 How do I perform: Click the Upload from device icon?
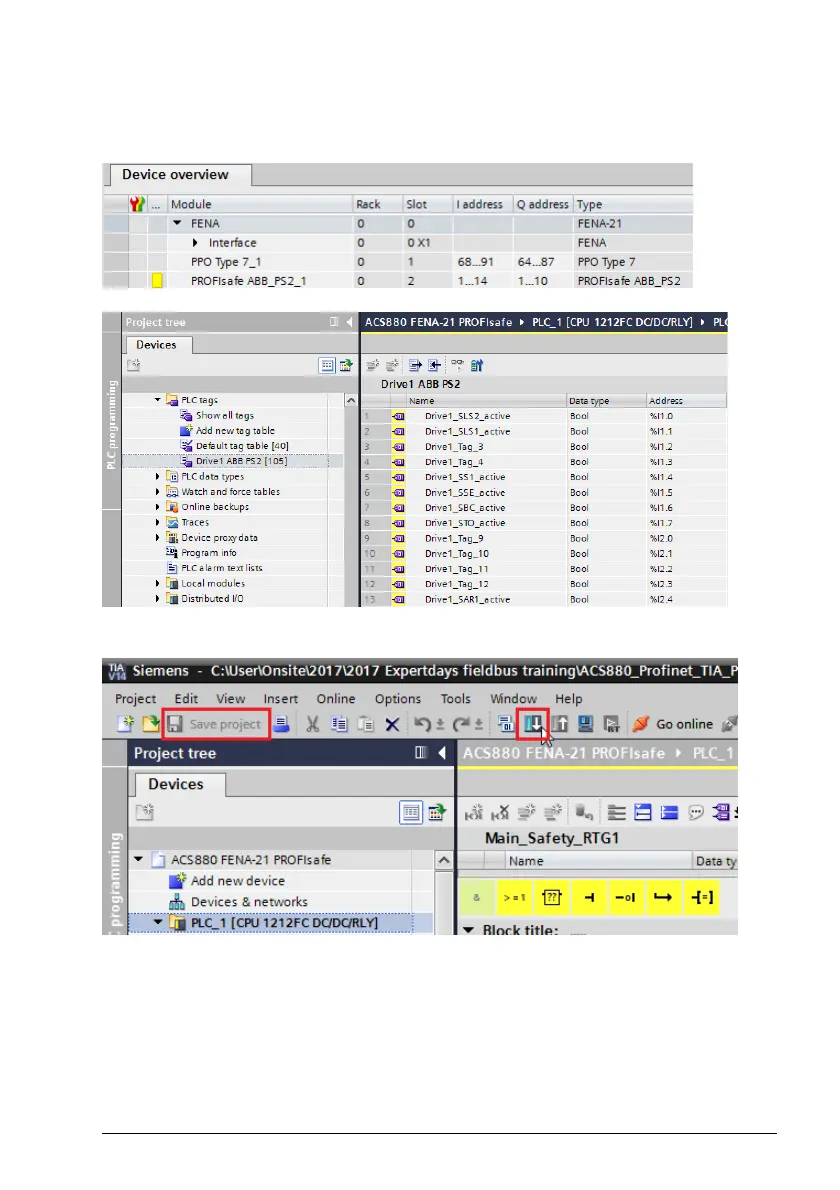coord(559,724)
